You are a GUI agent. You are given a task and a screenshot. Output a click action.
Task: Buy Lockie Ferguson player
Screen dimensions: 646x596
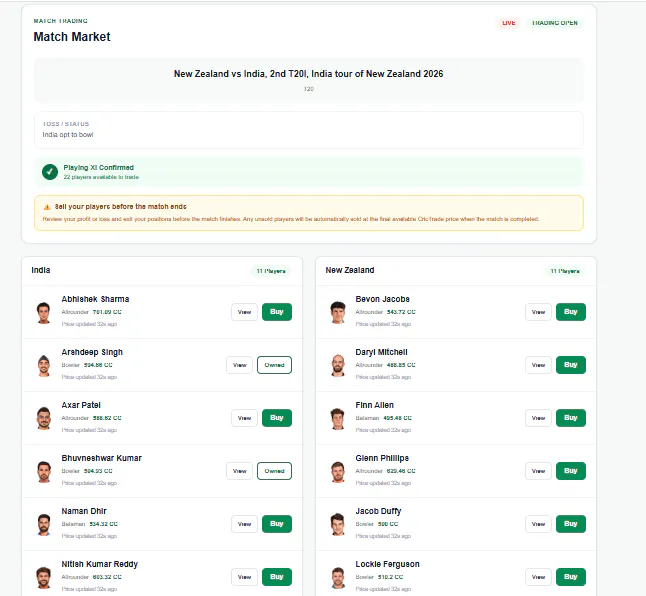[x=571, y=577]
